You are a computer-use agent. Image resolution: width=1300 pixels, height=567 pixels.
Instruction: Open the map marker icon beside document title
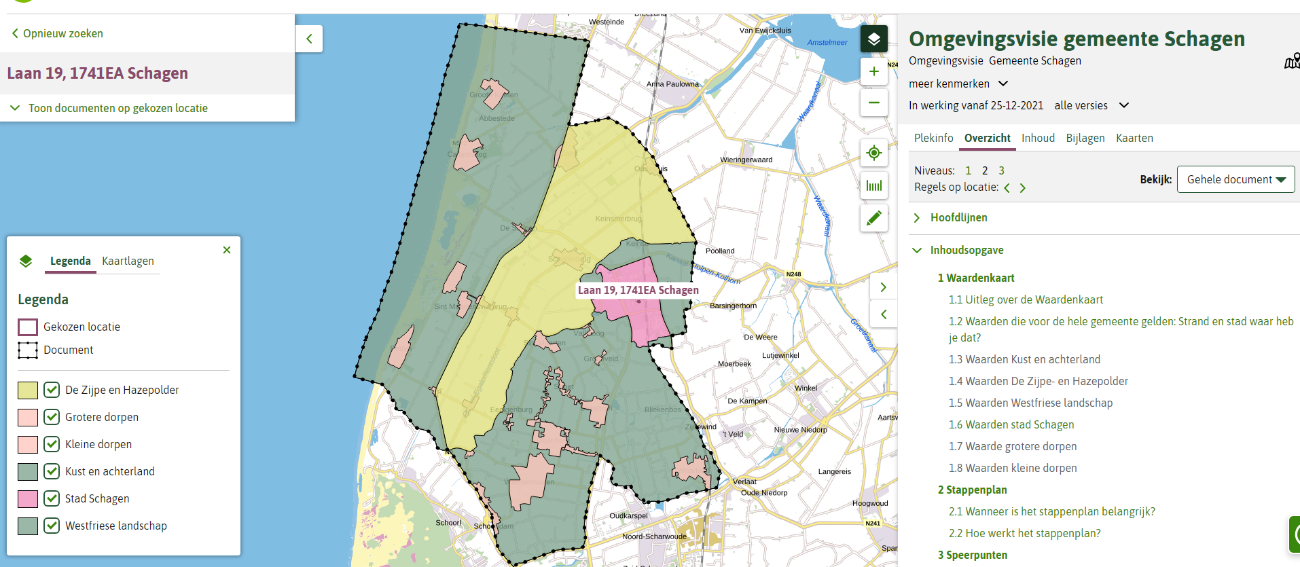pos(1291,62)
